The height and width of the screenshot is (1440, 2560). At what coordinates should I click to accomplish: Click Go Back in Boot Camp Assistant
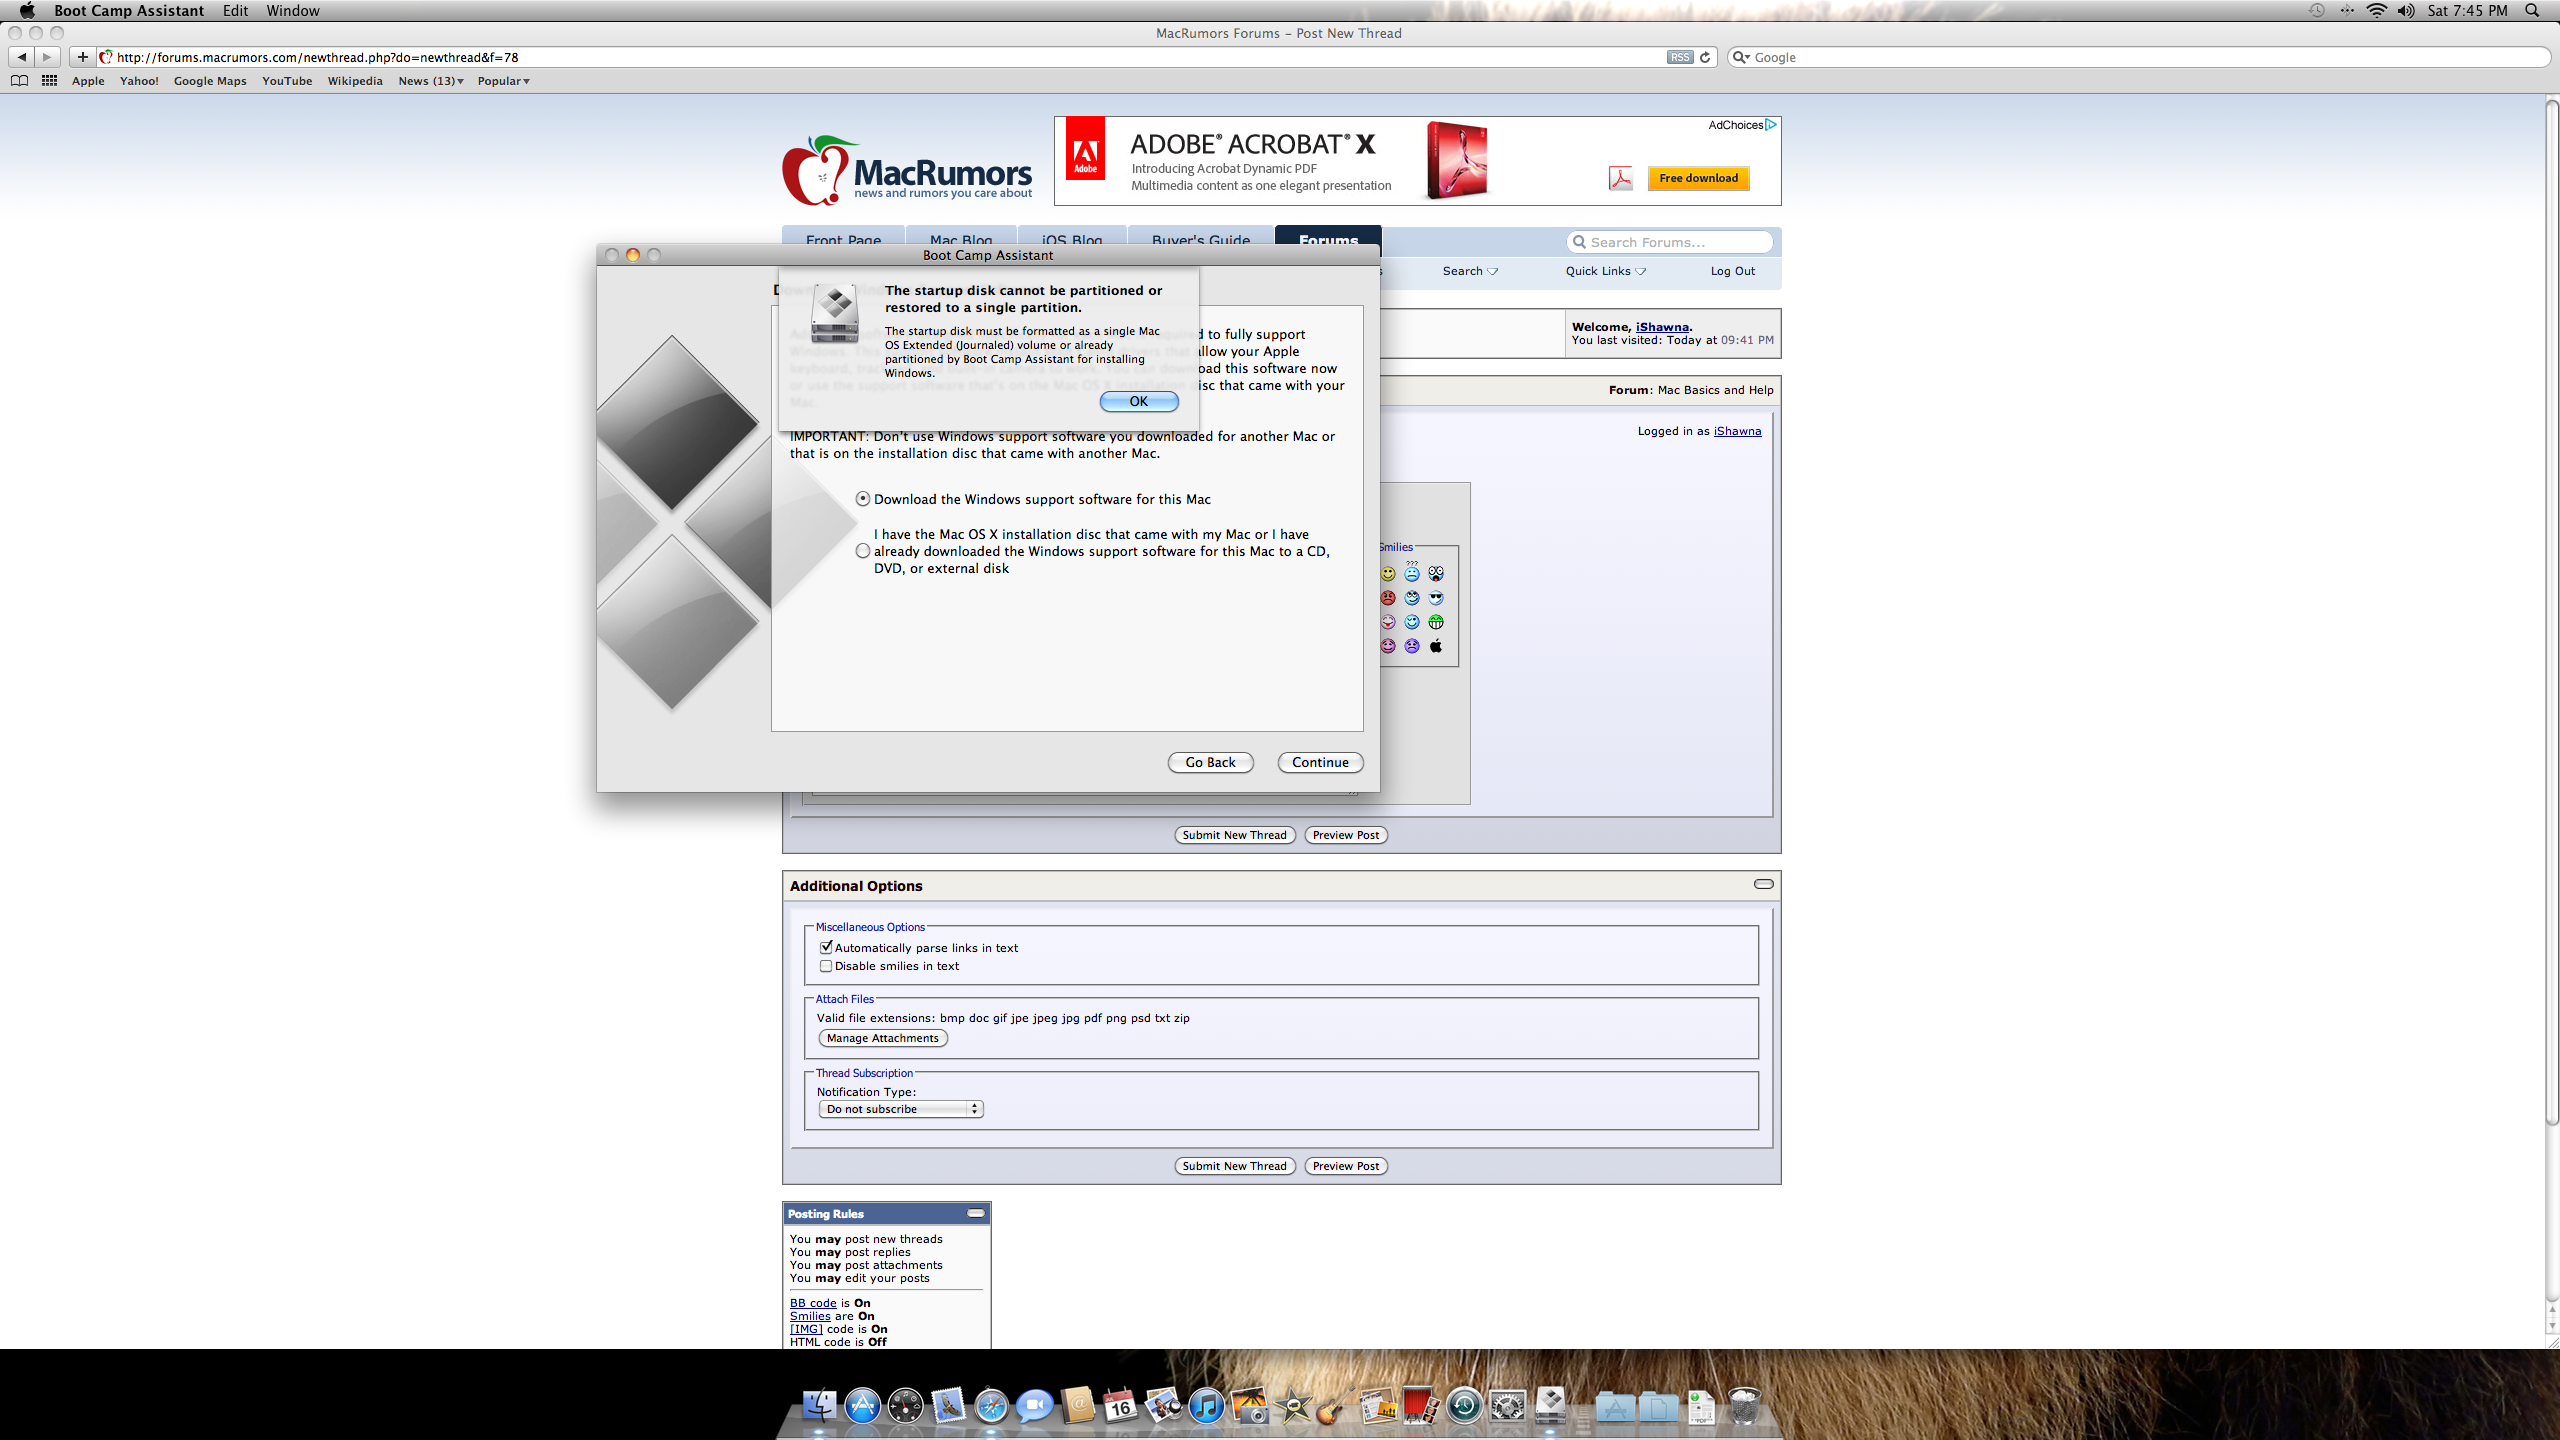1210,762
